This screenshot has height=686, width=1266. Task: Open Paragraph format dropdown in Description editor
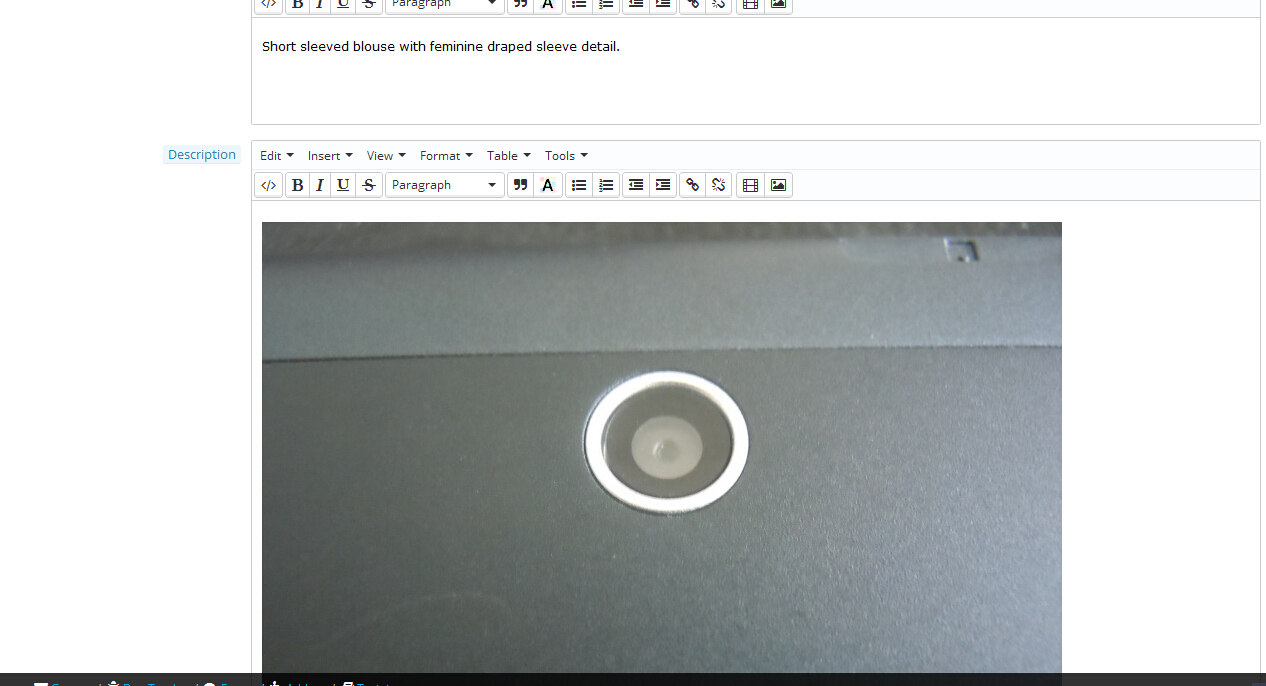click(445, 185)
